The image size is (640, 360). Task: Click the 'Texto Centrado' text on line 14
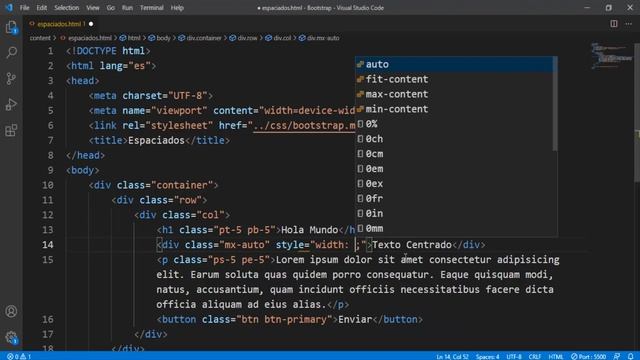(412, 244)
